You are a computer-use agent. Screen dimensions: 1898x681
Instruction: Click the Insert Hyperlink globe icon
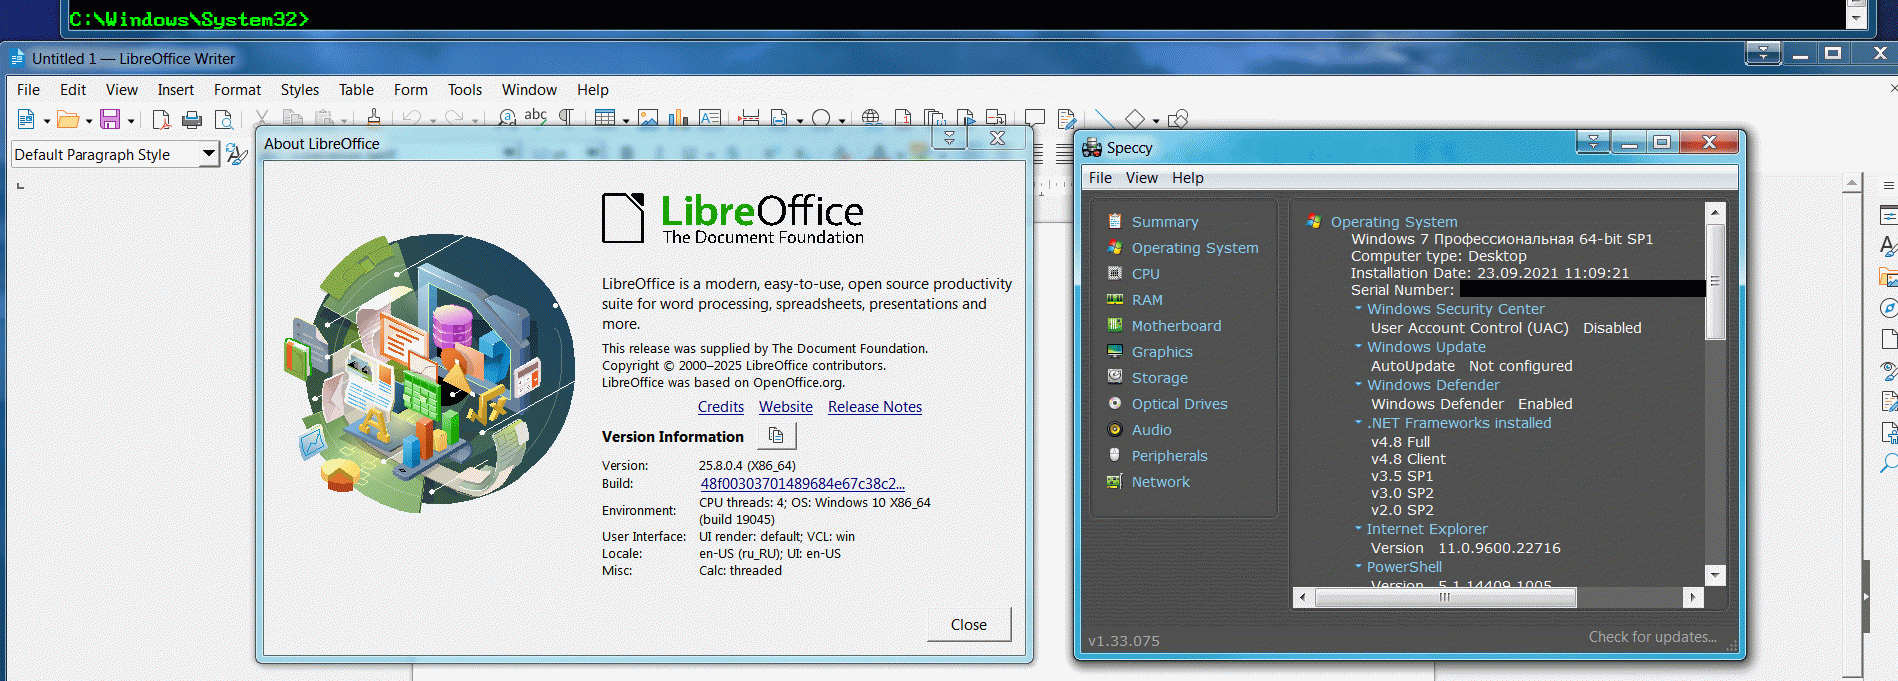click(x=871, y=118)
